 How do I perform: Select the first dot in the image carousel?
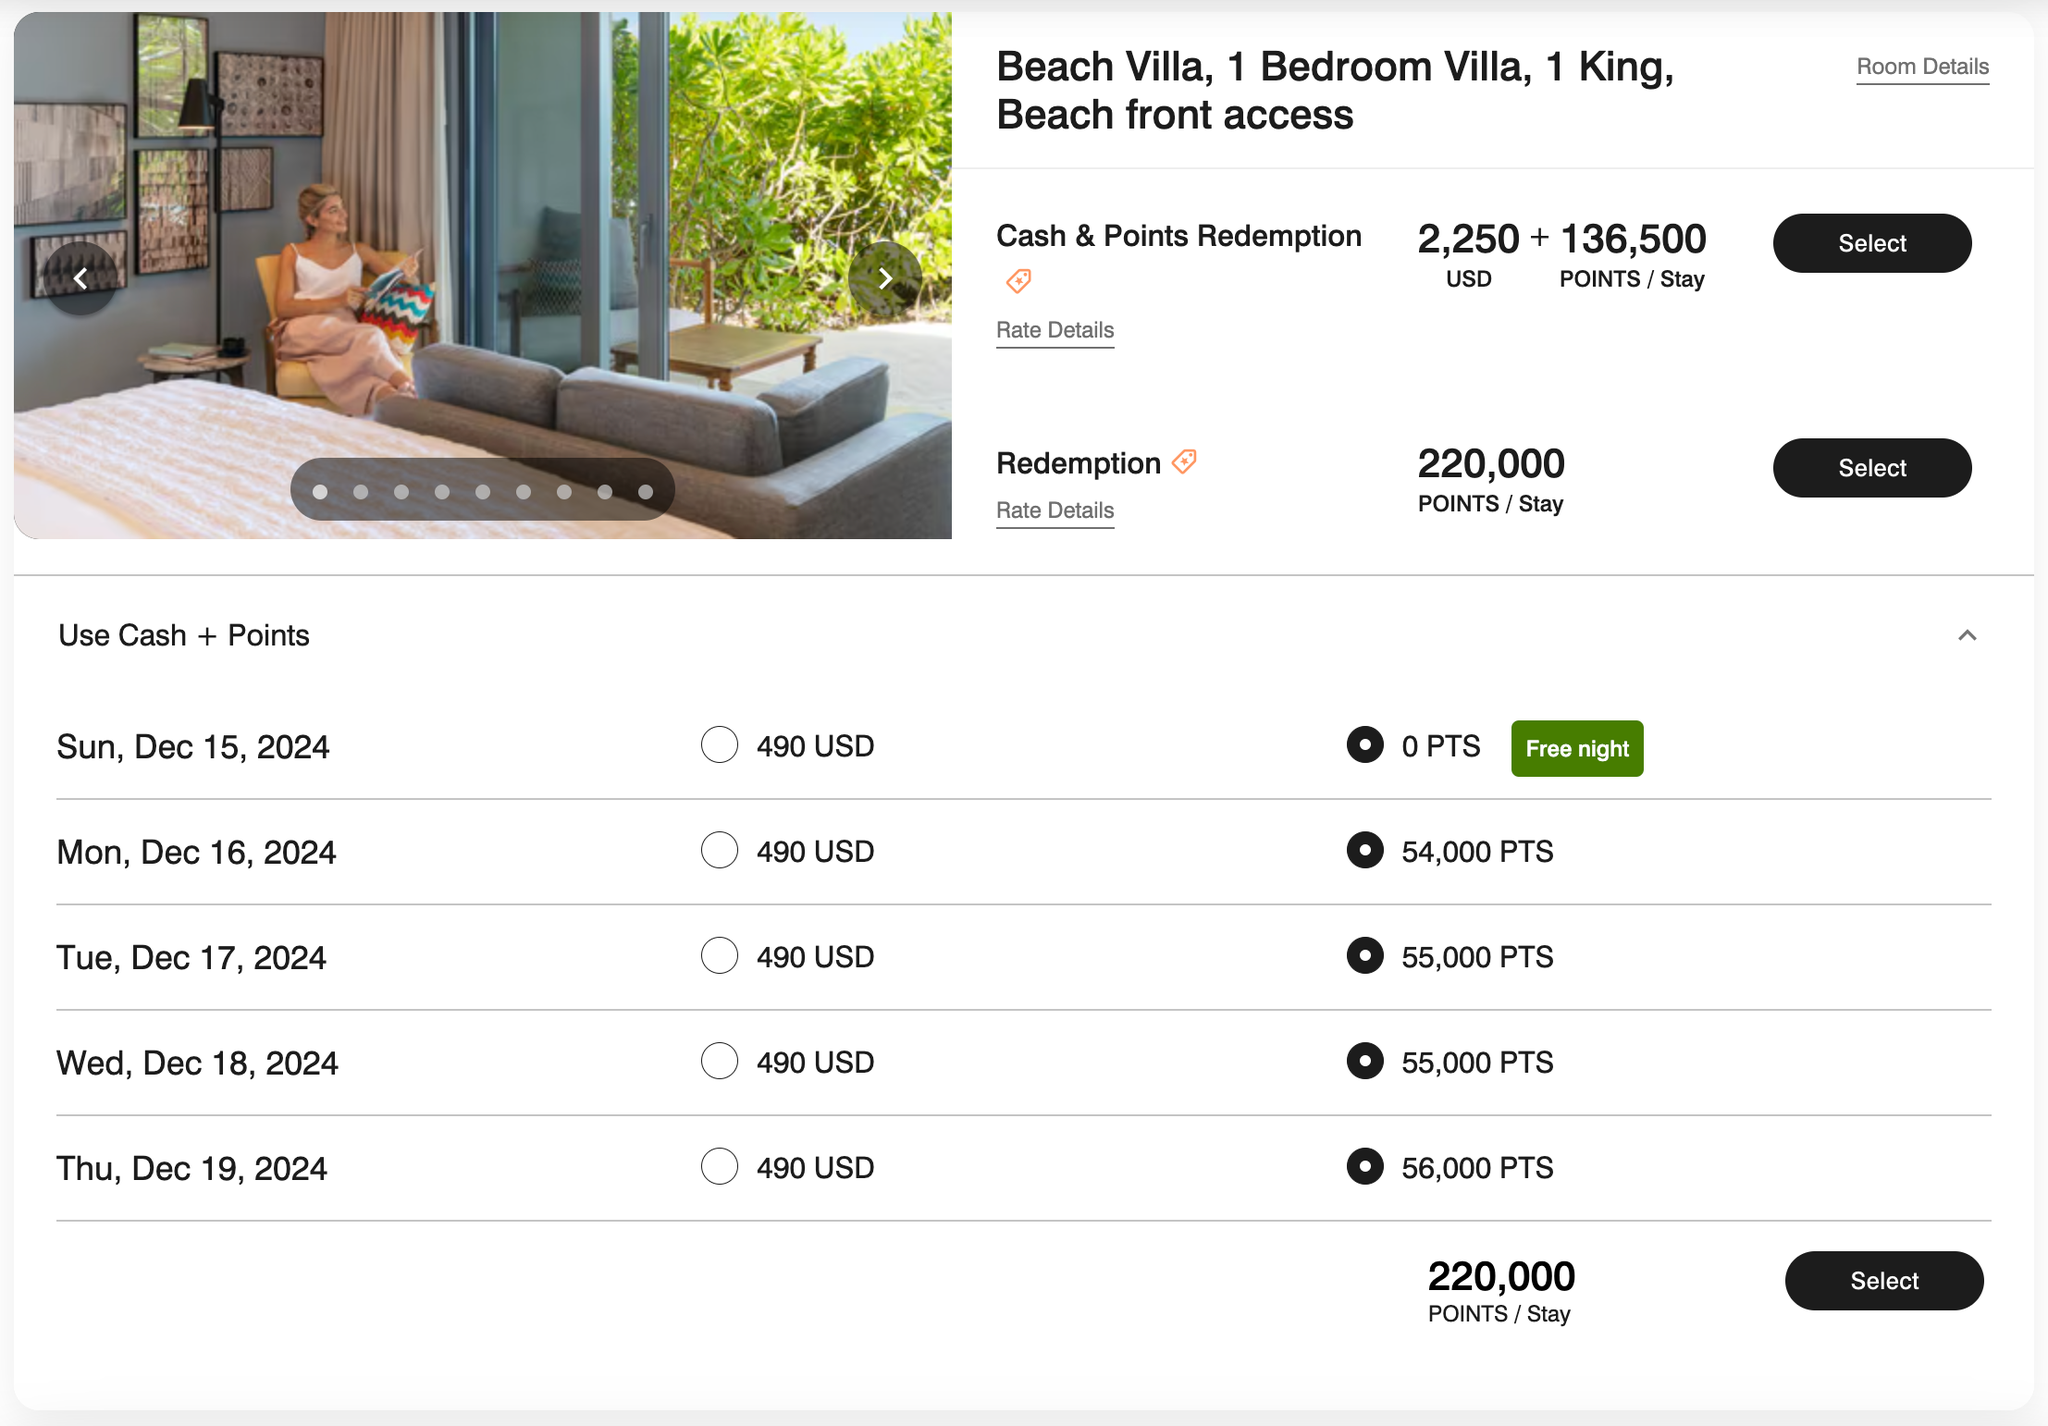tap(320, 491)
